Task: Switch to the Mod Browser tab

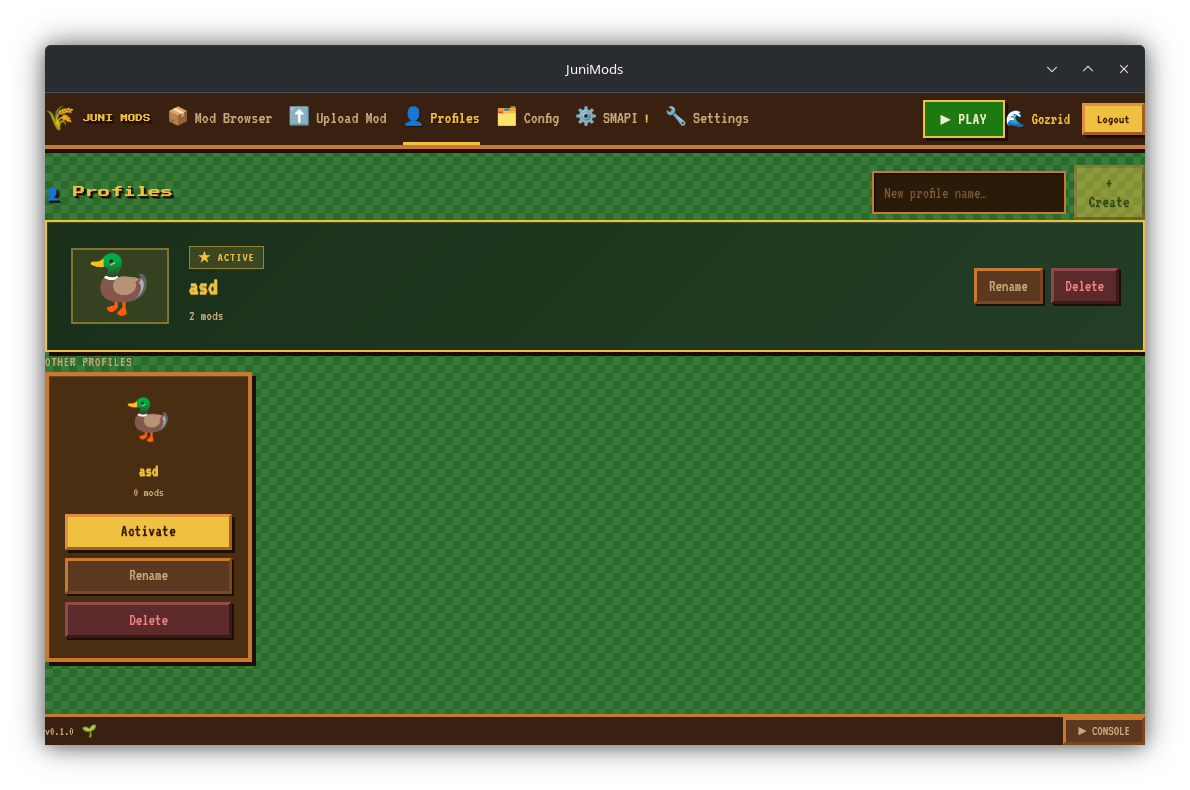Action: (x=220, y=118)
